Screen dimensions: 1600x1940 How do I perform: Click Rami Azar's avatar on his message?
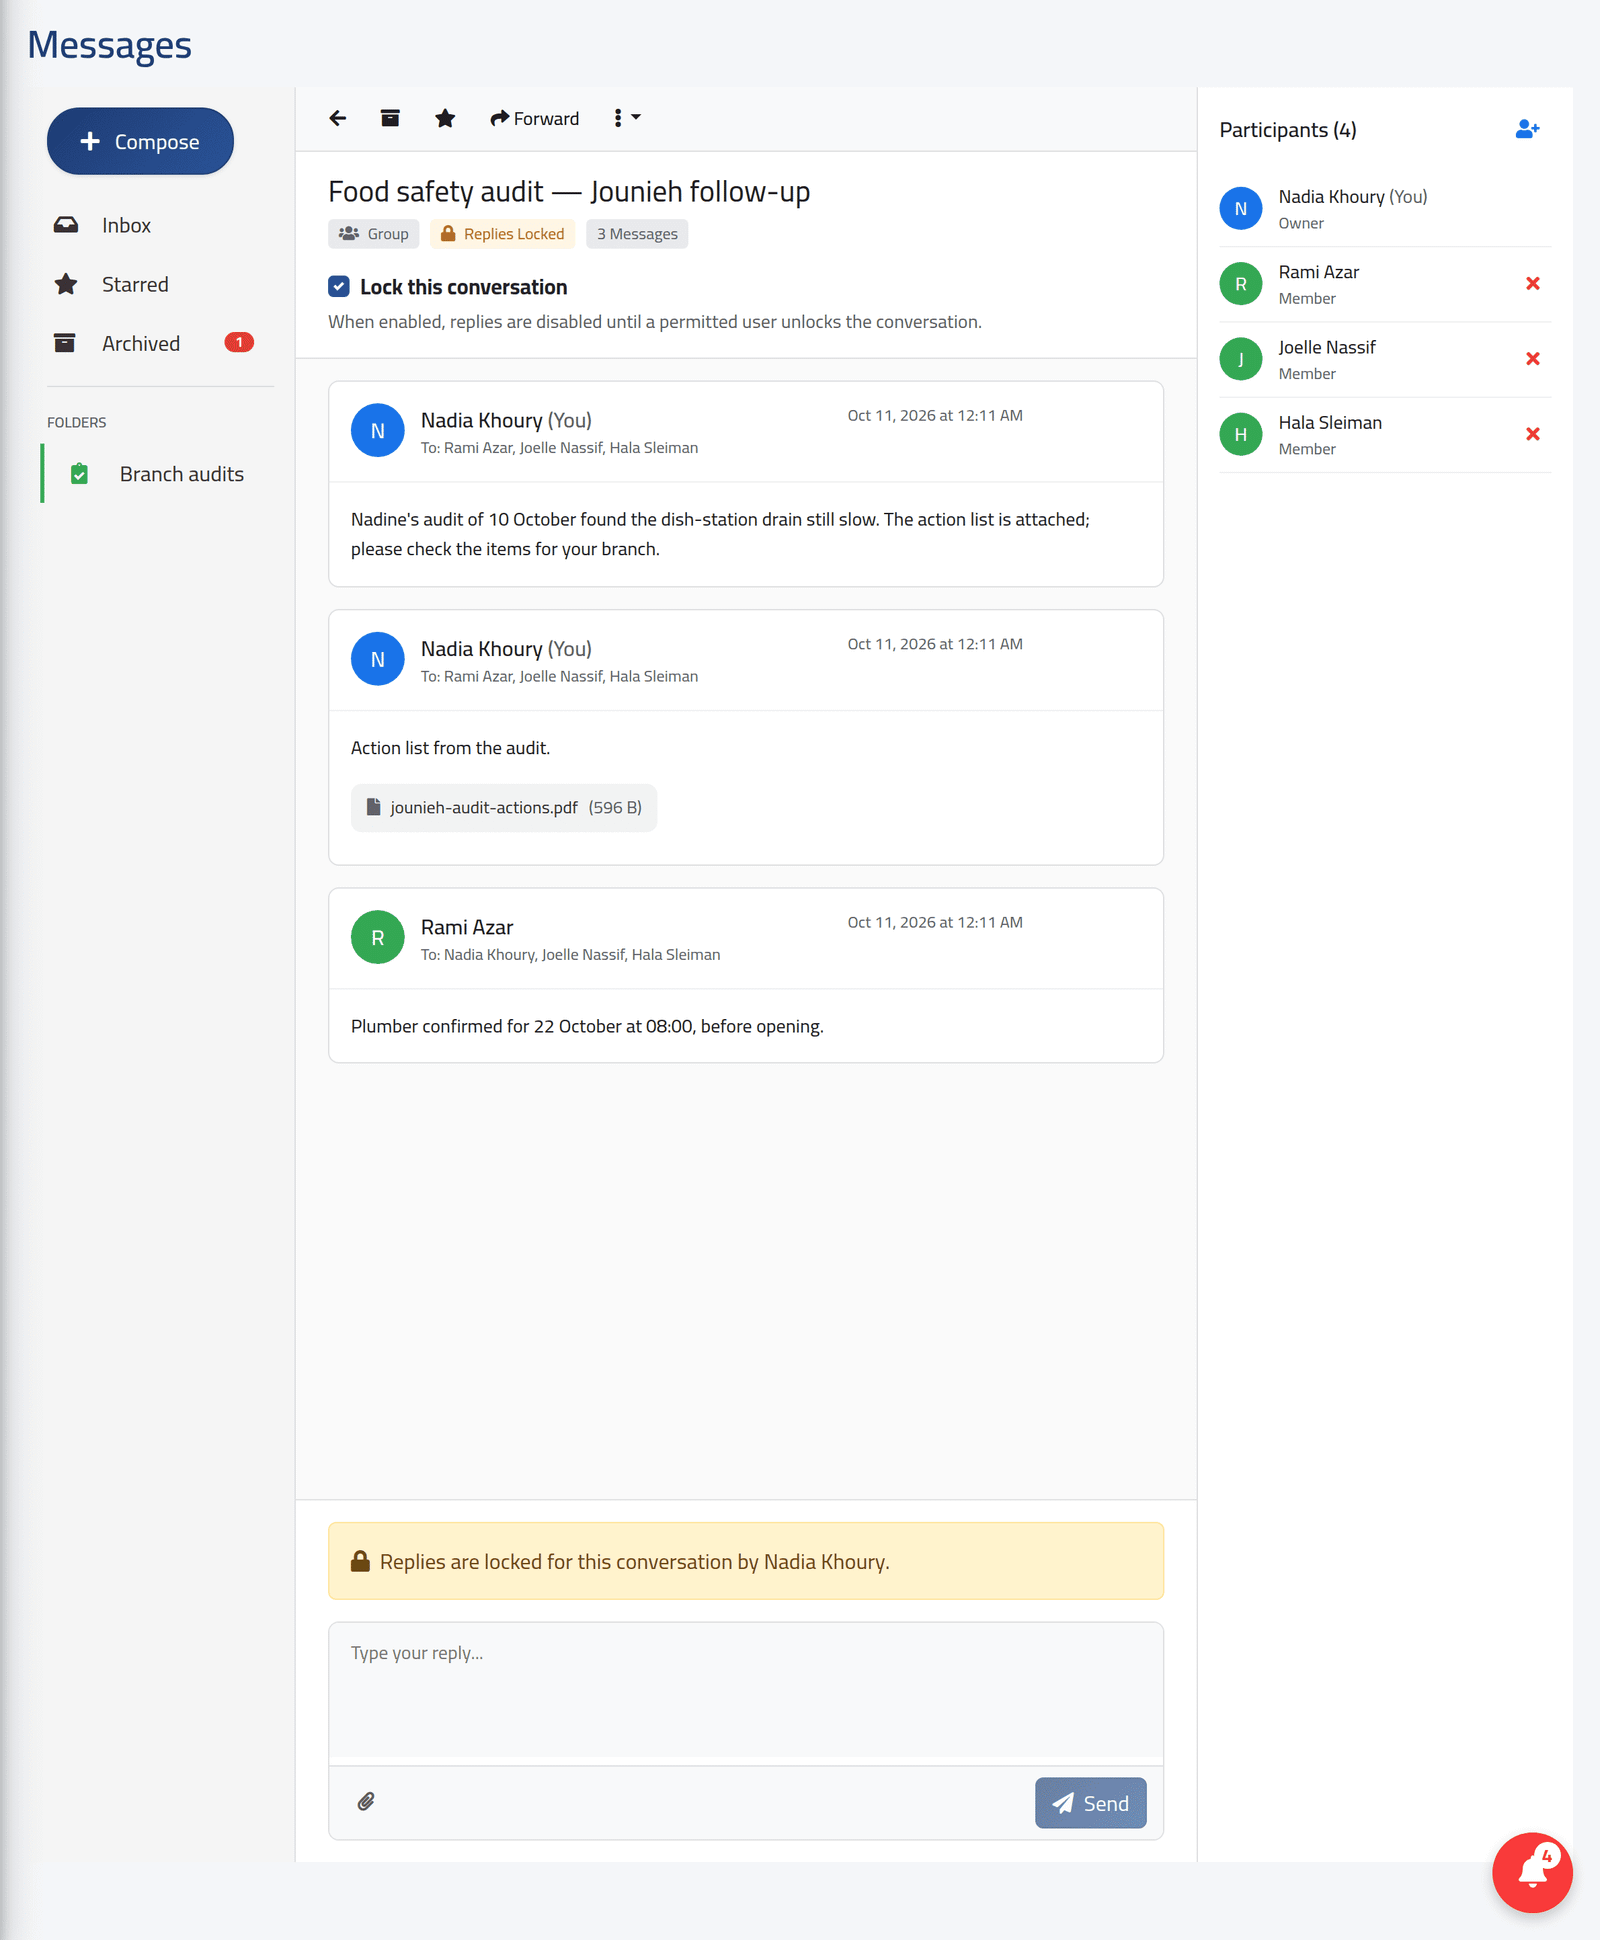click(378, 937)
